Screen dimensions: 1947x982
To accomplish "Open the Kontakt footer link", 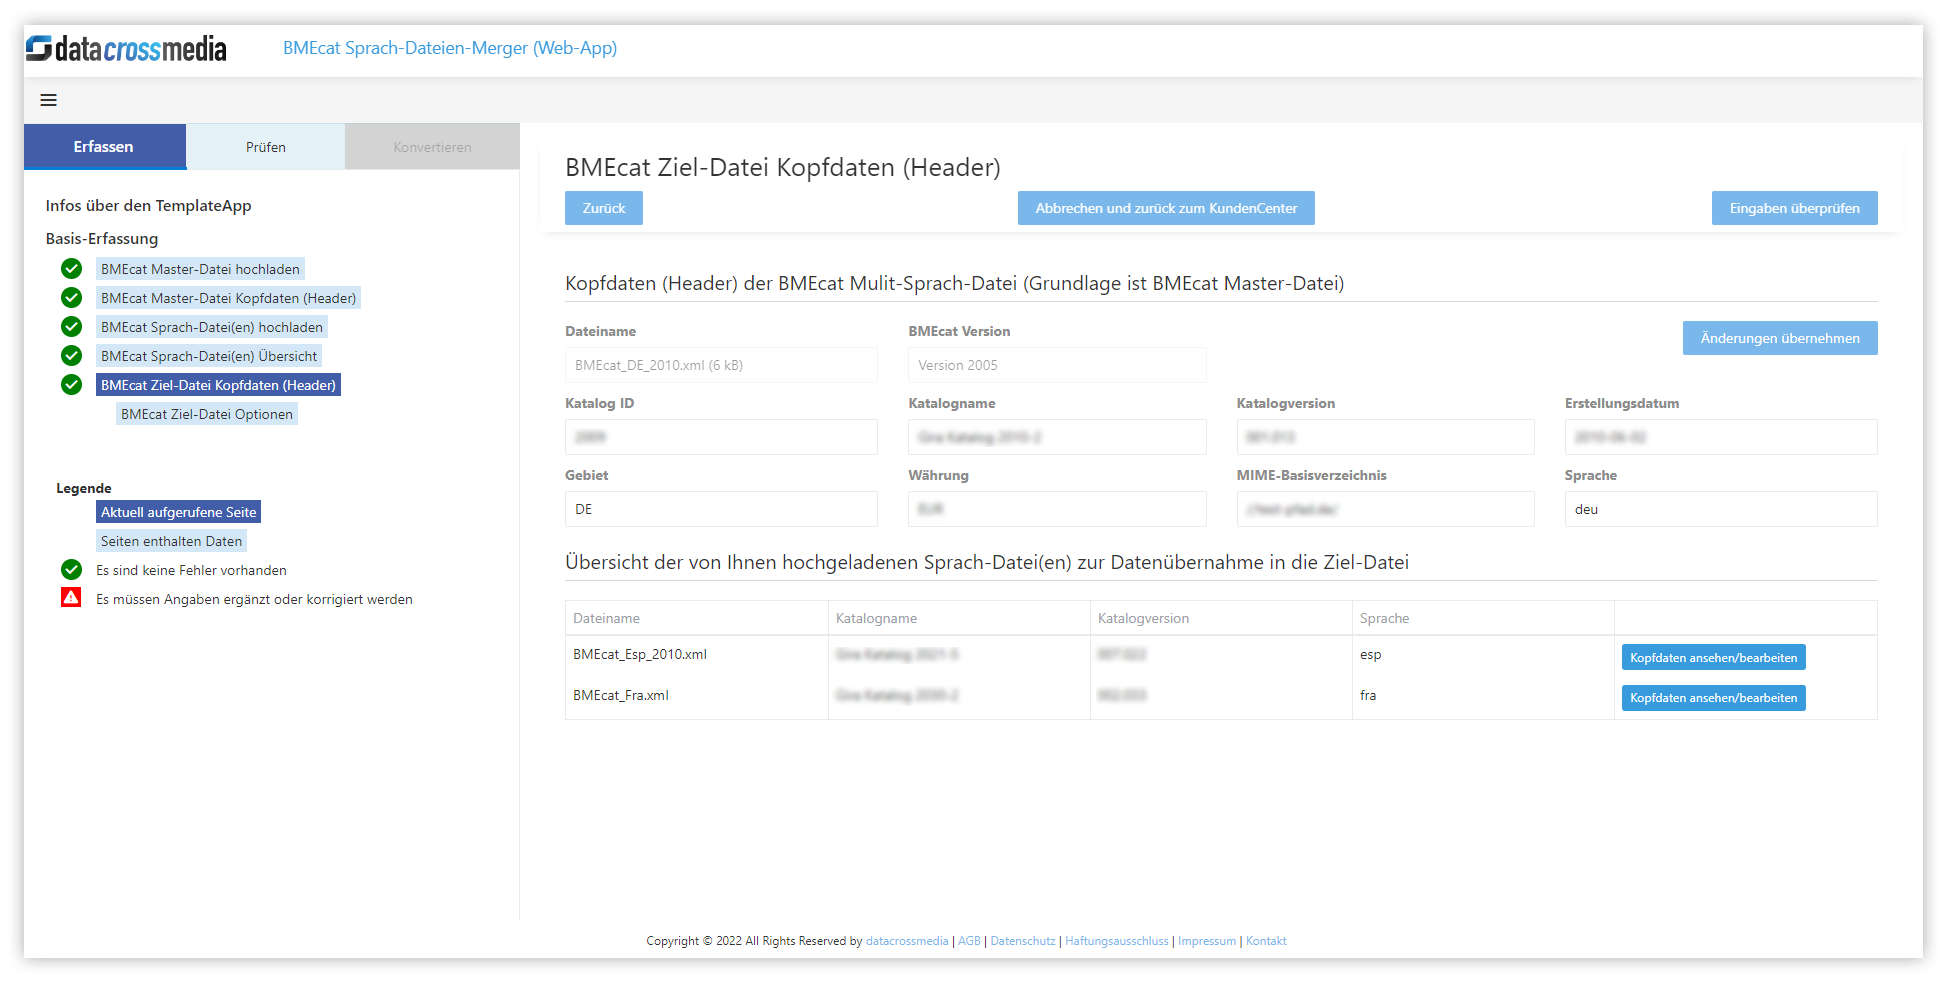I will click(x=1266, y=941).
